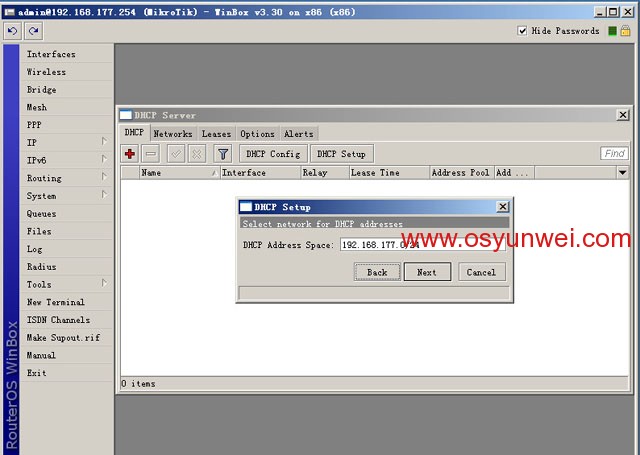This screenshot has height=455, width=640.
Task: Expand the IP submenu arrow
Action: tap(104, 142)
